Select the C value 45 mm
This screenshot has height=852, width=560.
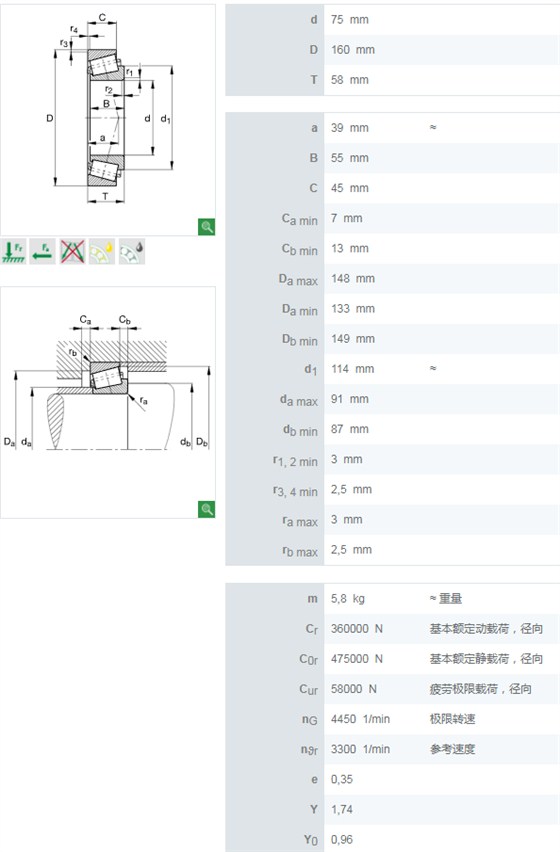point(350,188)
